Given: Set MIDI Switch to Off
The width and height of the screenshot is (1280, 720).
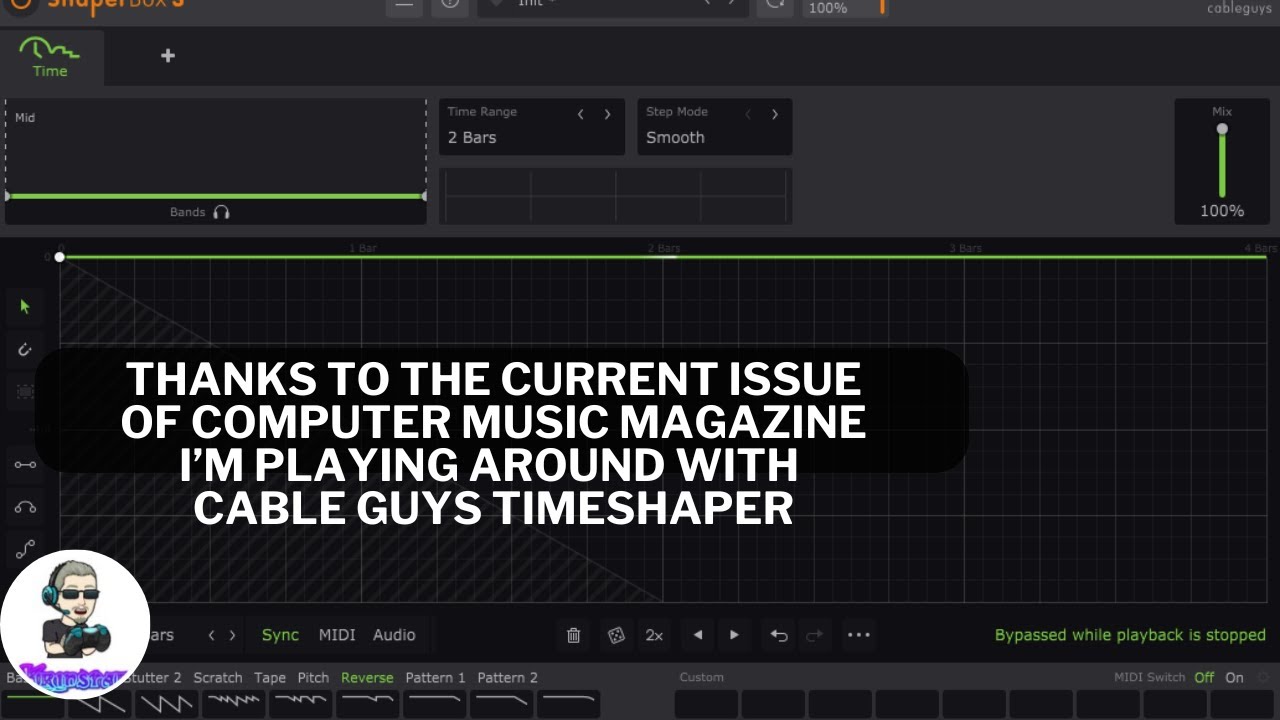Looking at the screenshot, I should (1204, 677).
